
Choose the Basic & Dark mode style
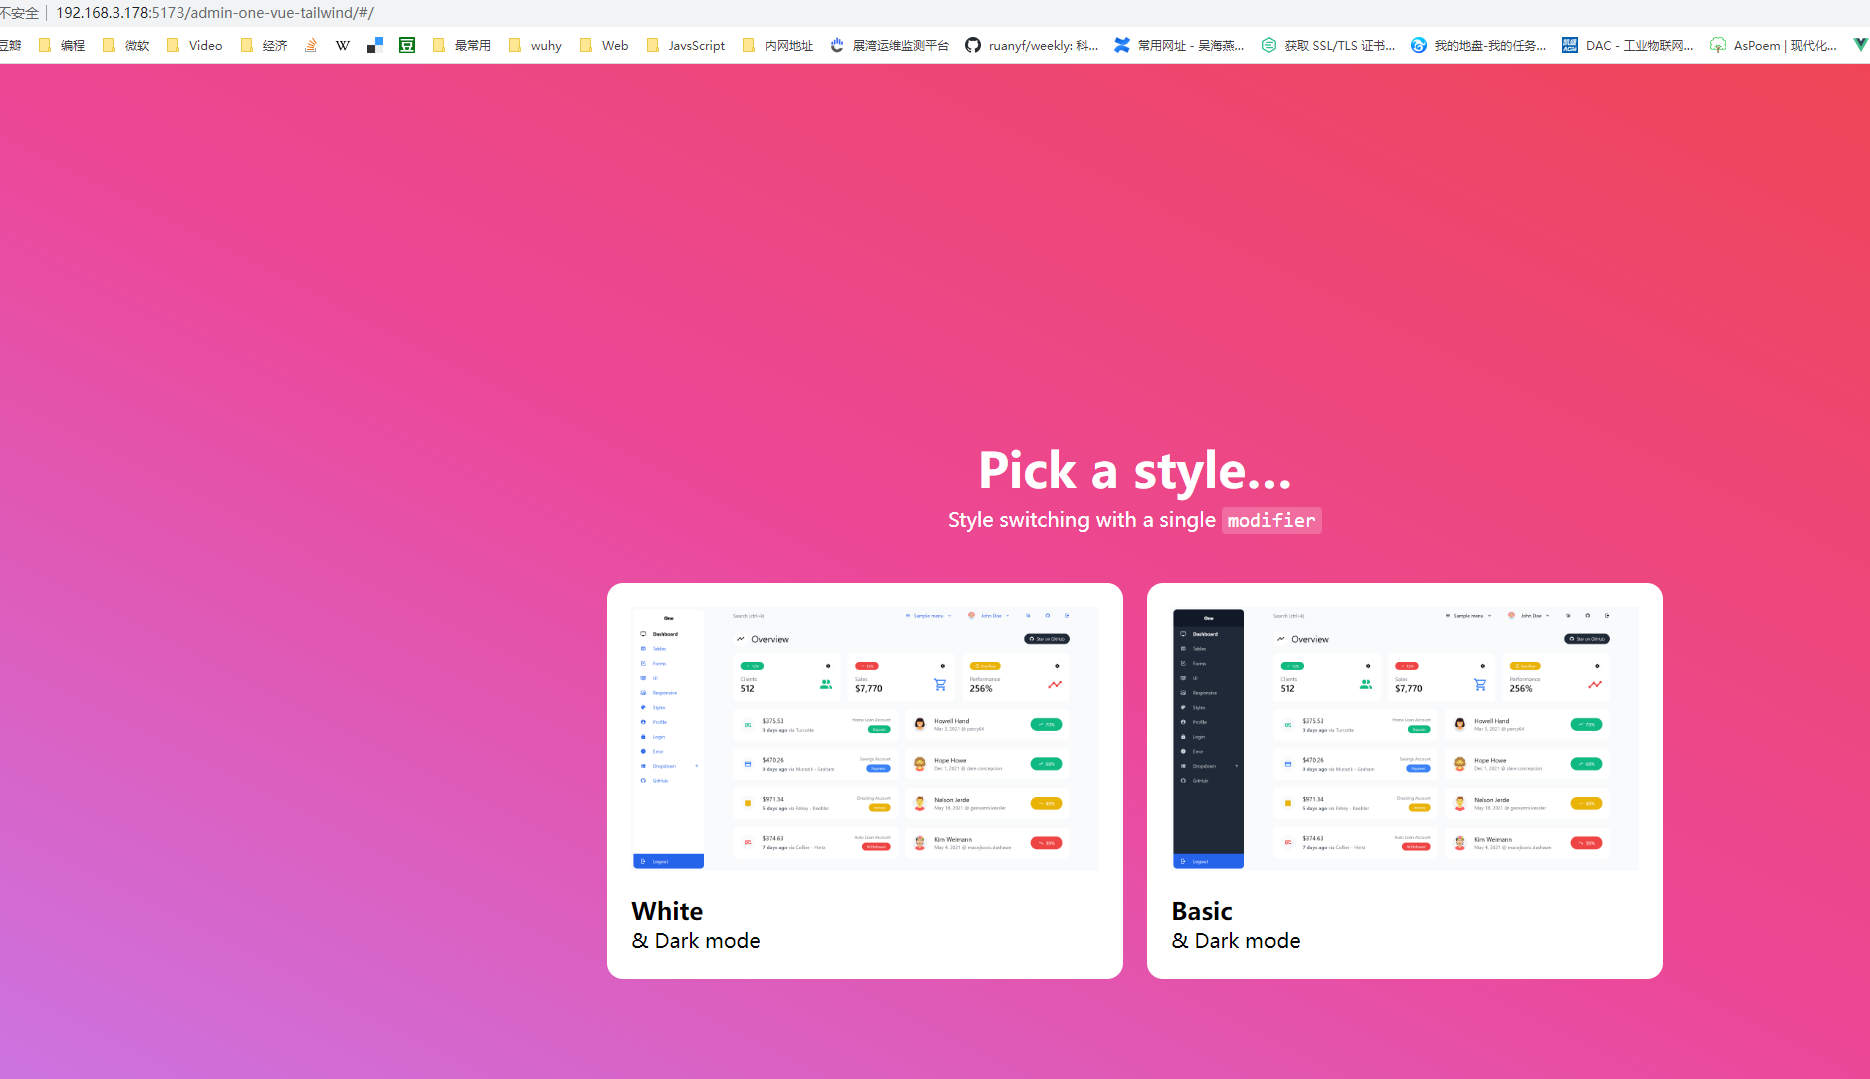[1405, 781]
